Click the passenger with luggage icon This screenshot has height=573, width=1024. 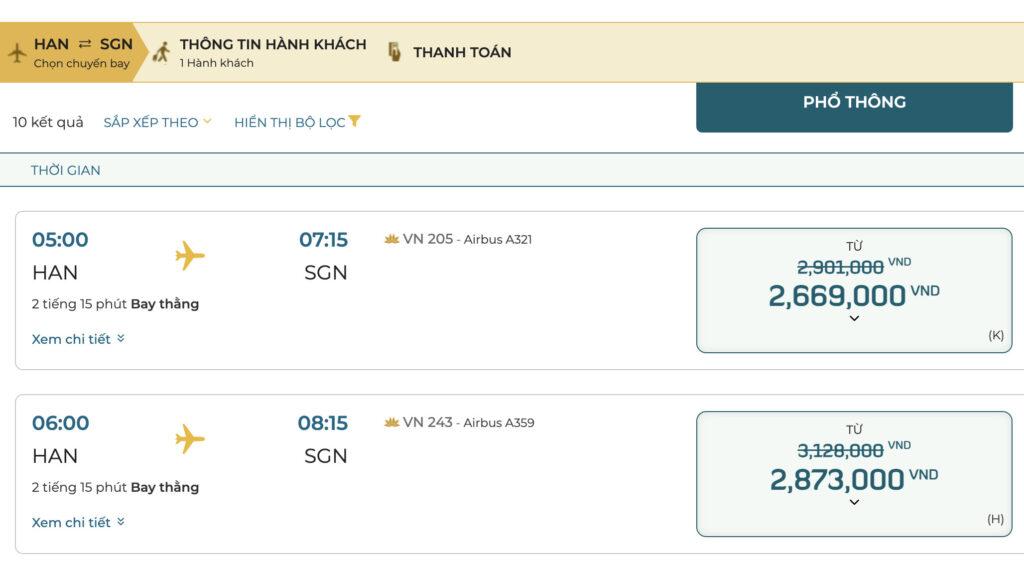click(x=161, y=52)
